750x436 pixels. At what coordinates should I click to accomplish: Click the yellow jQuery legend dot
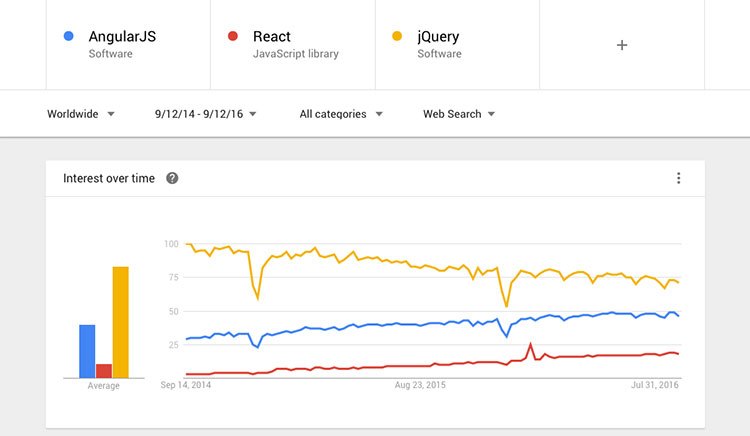[397, 36]
